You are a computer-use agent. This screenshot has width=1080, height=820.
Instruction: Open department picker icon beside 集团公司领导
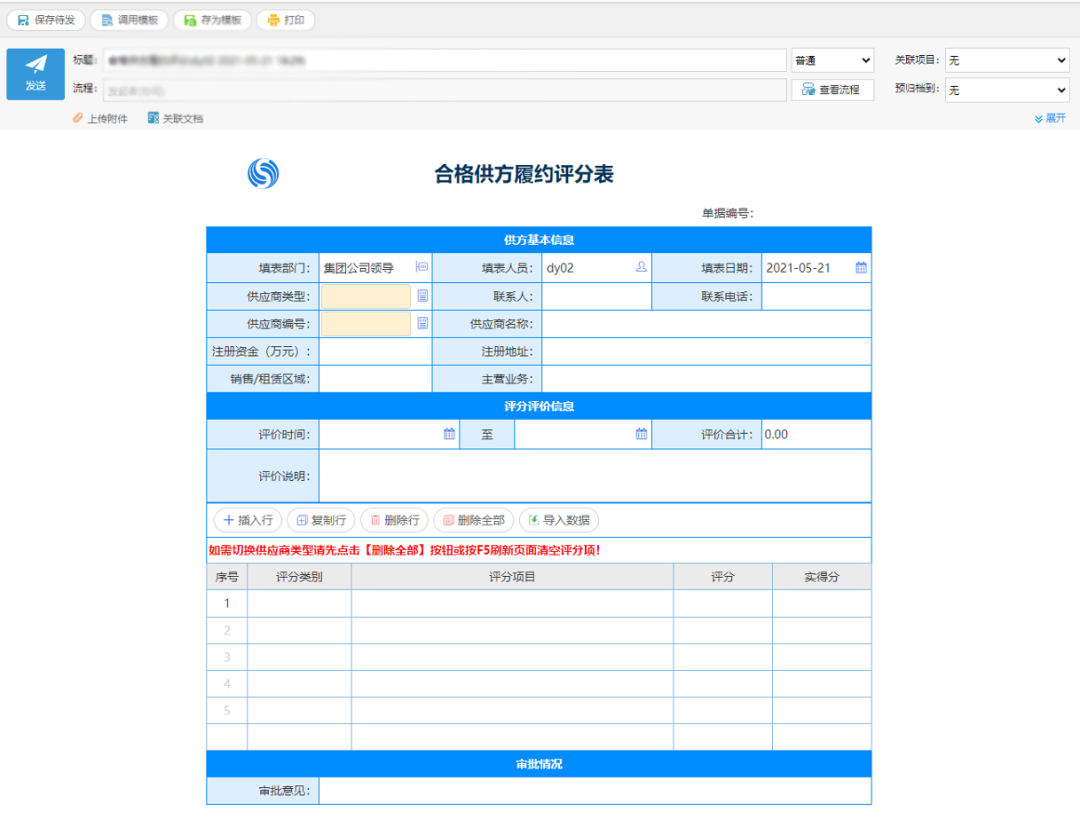click(x=422, y=267)
